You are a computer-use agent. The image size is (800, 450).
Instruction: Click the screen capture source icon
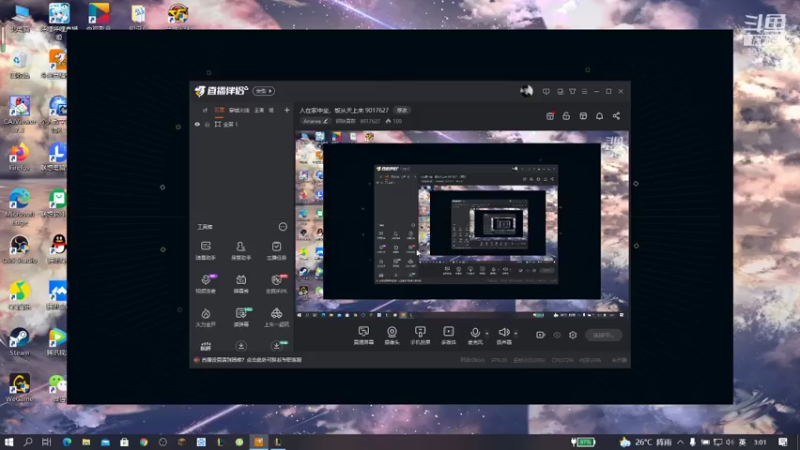point(364,332)
